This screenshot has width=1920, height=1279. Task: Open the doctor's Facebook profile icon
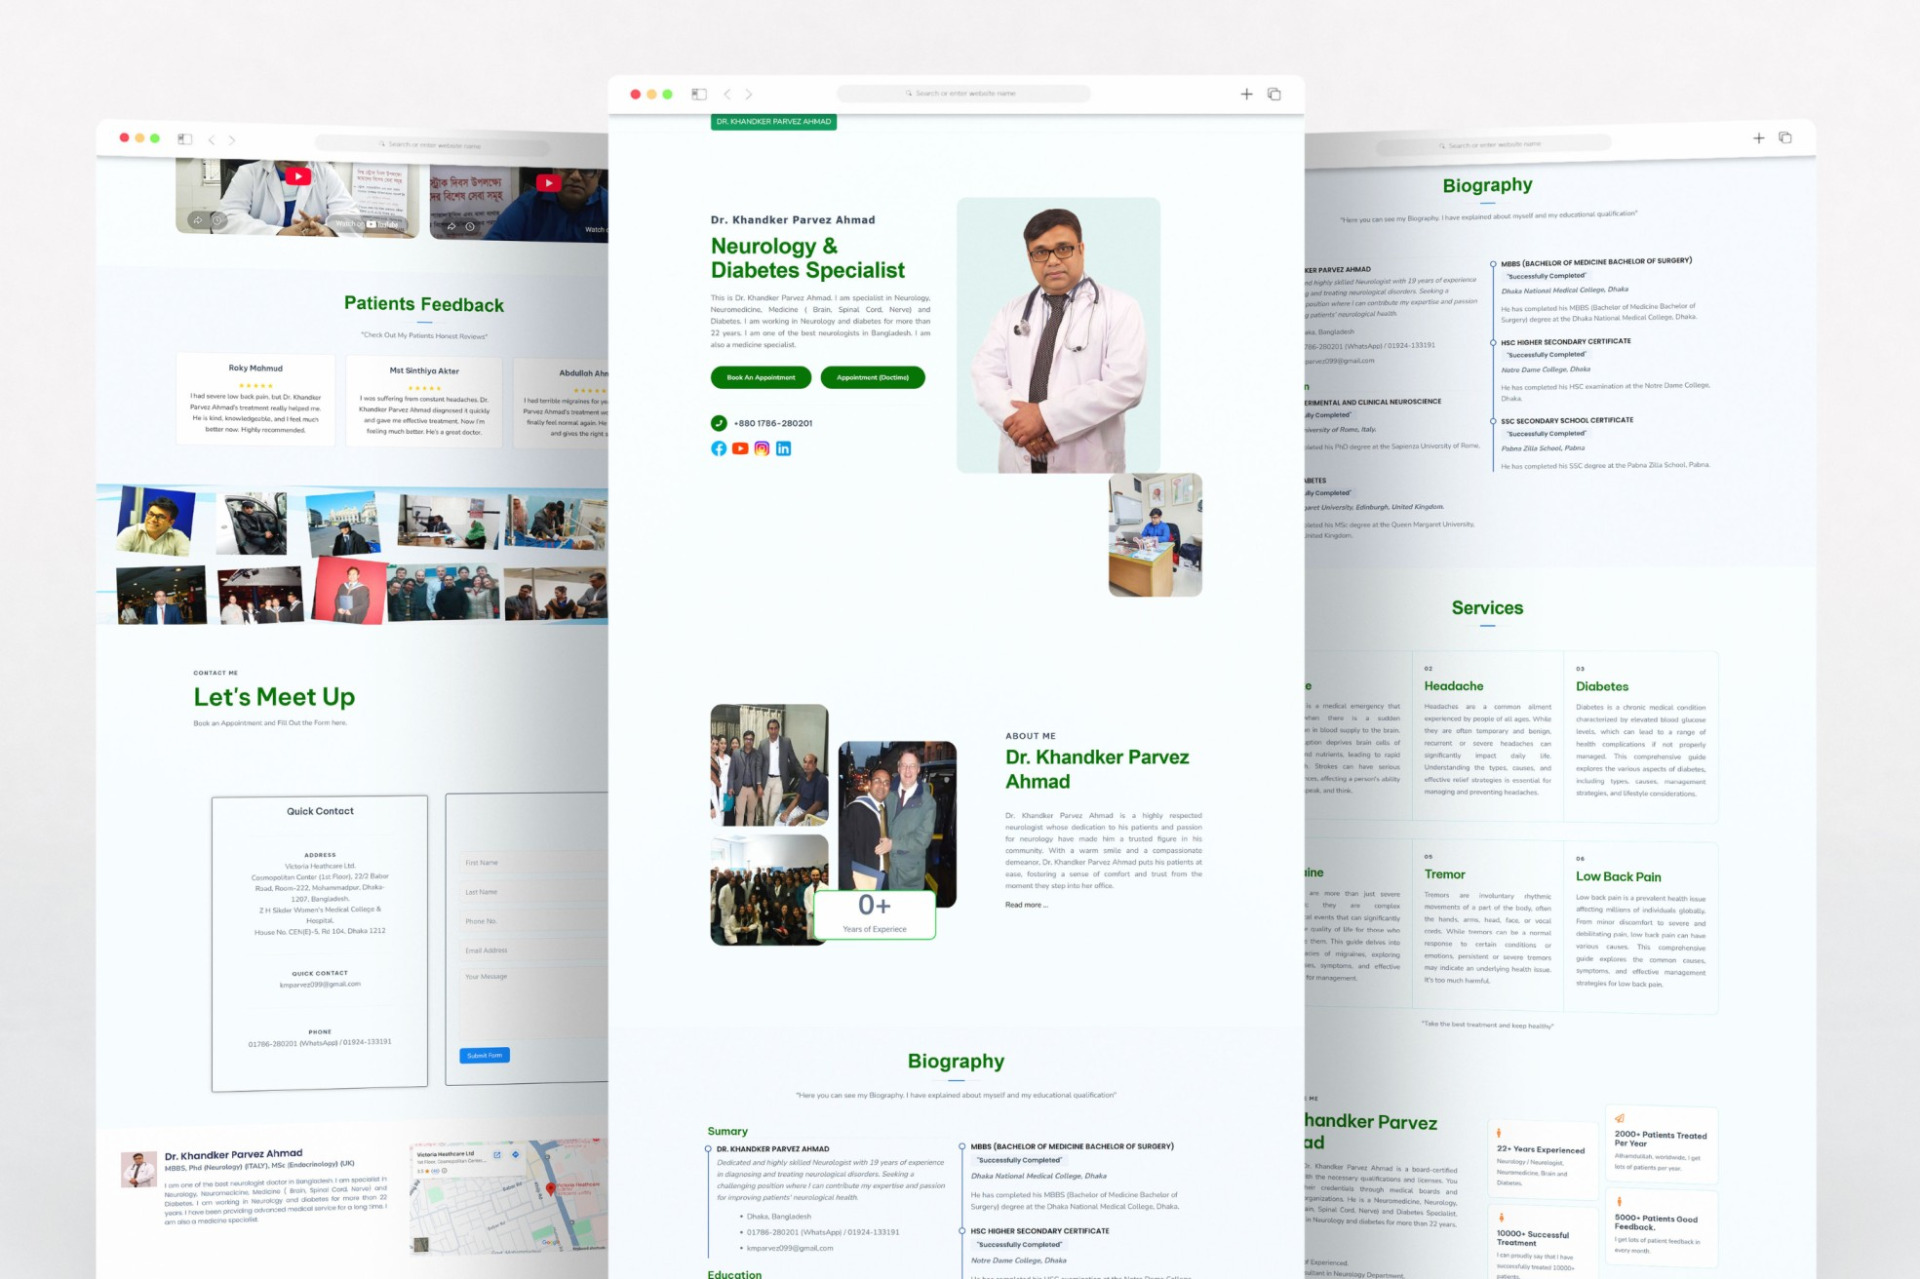[719, 449]
